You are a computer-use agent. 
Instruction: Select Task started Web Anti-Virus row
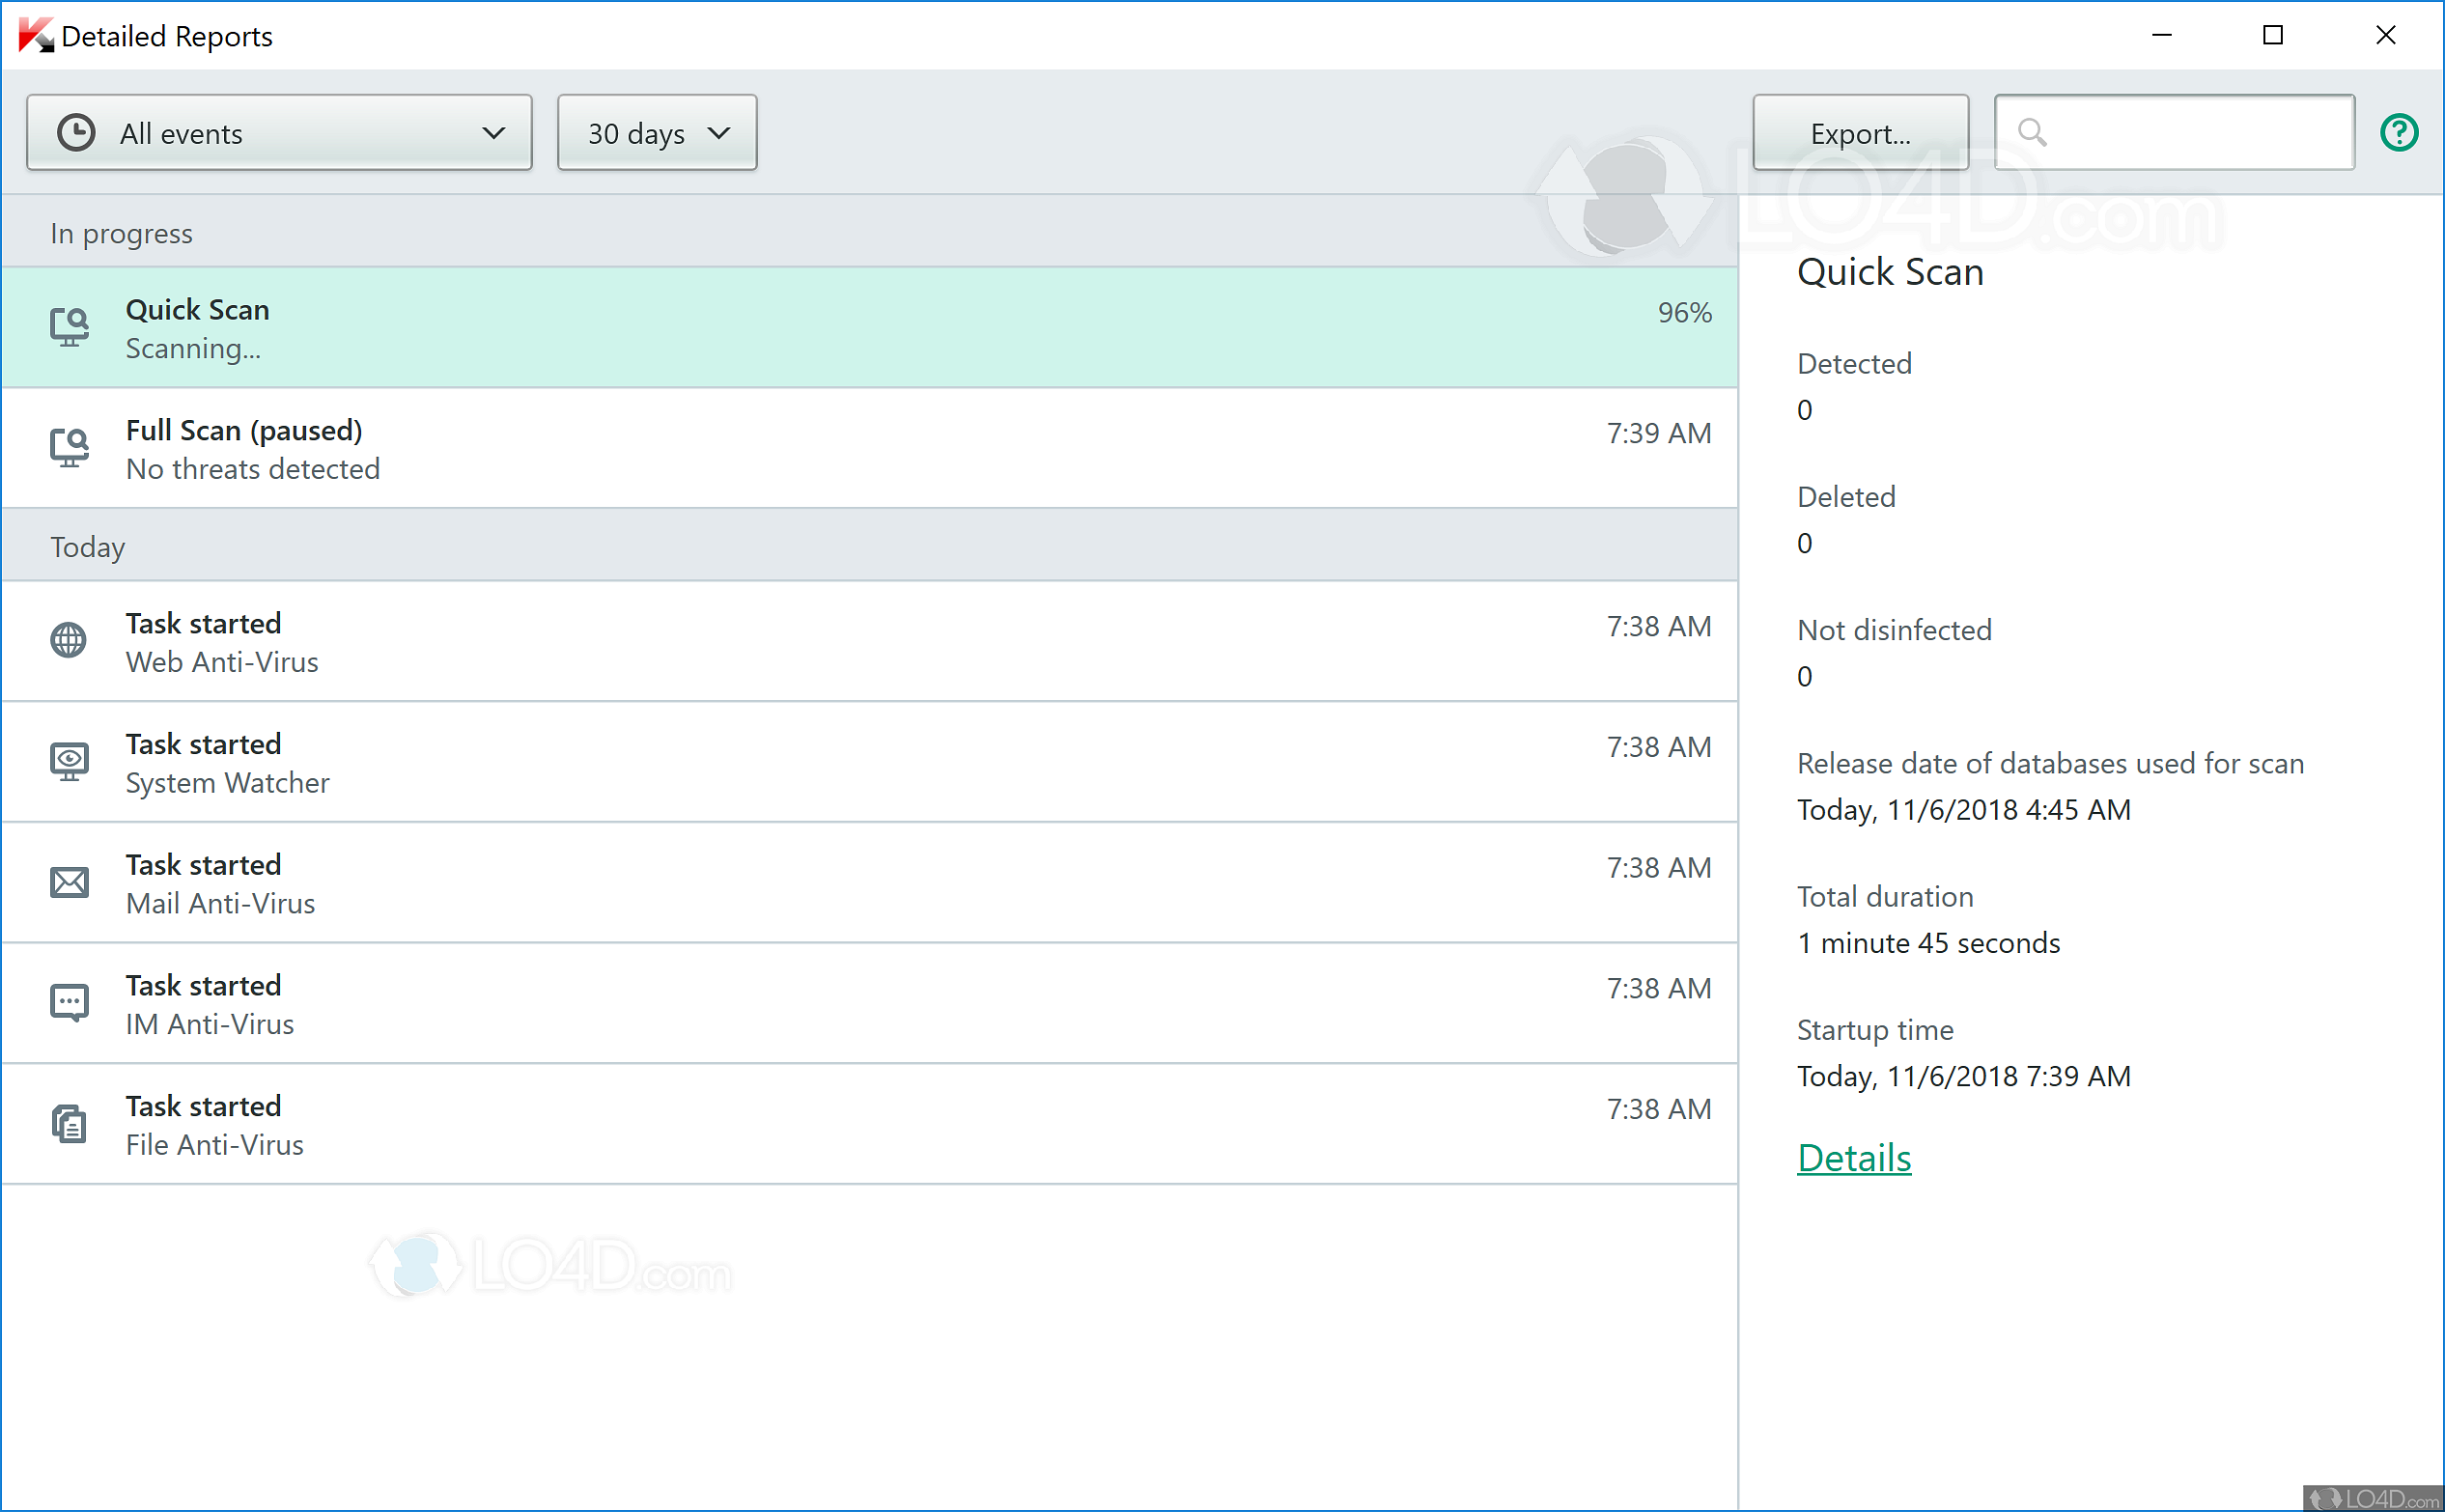pyautogui.click(x=869, y=641)
